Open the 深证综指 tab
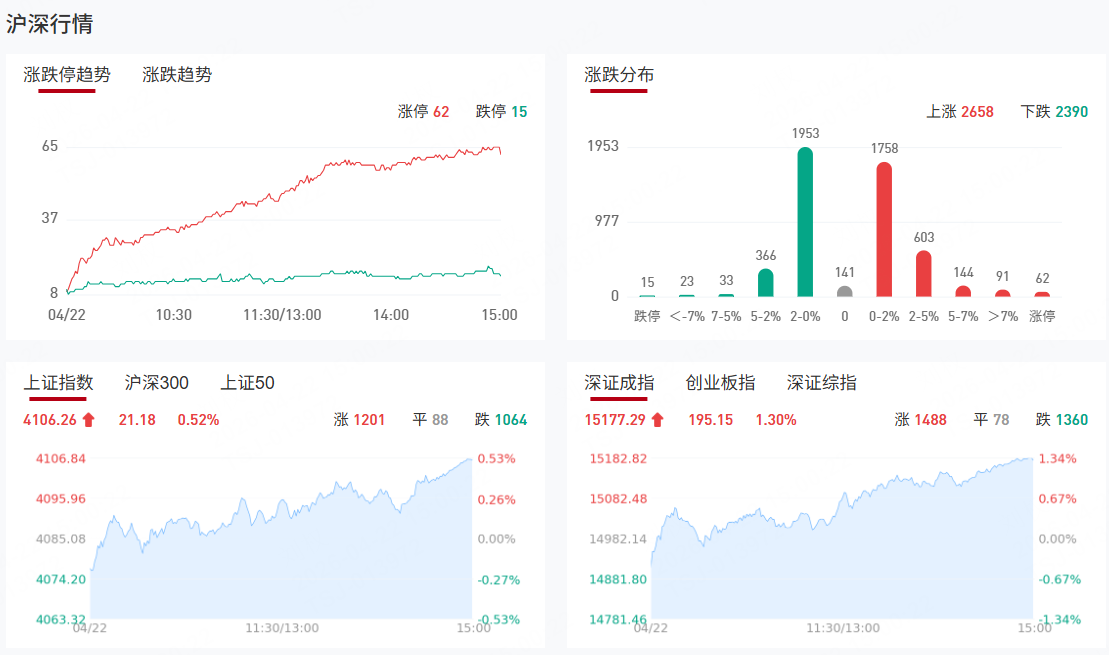This screenshot has height=655, width=1109. 821,383
